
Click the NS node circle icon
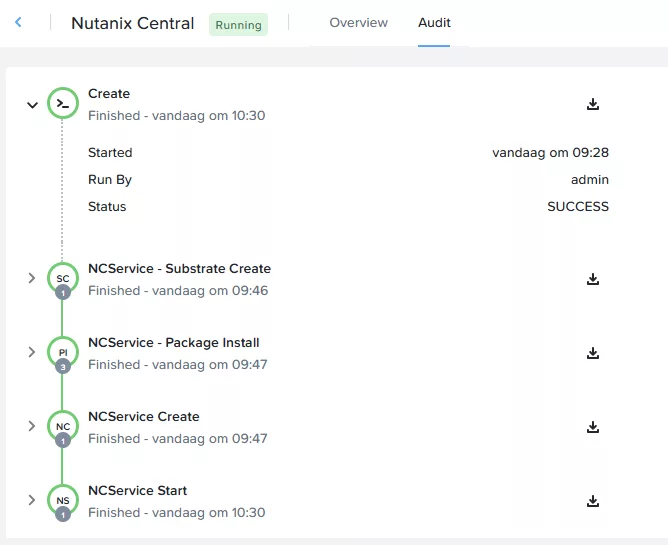point(62,501)
